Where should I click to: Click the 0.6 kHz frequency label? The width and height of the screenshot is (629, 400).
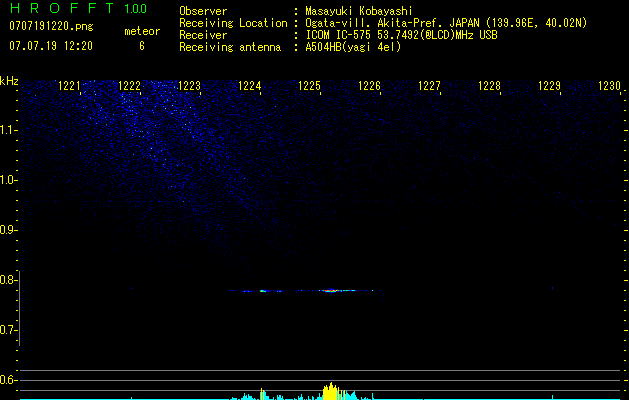[8, 380]
